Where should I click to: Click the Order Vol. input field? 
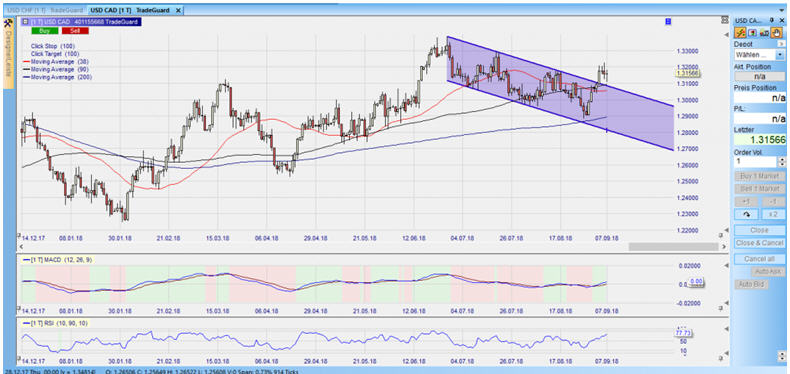click(x=756, y=162)
